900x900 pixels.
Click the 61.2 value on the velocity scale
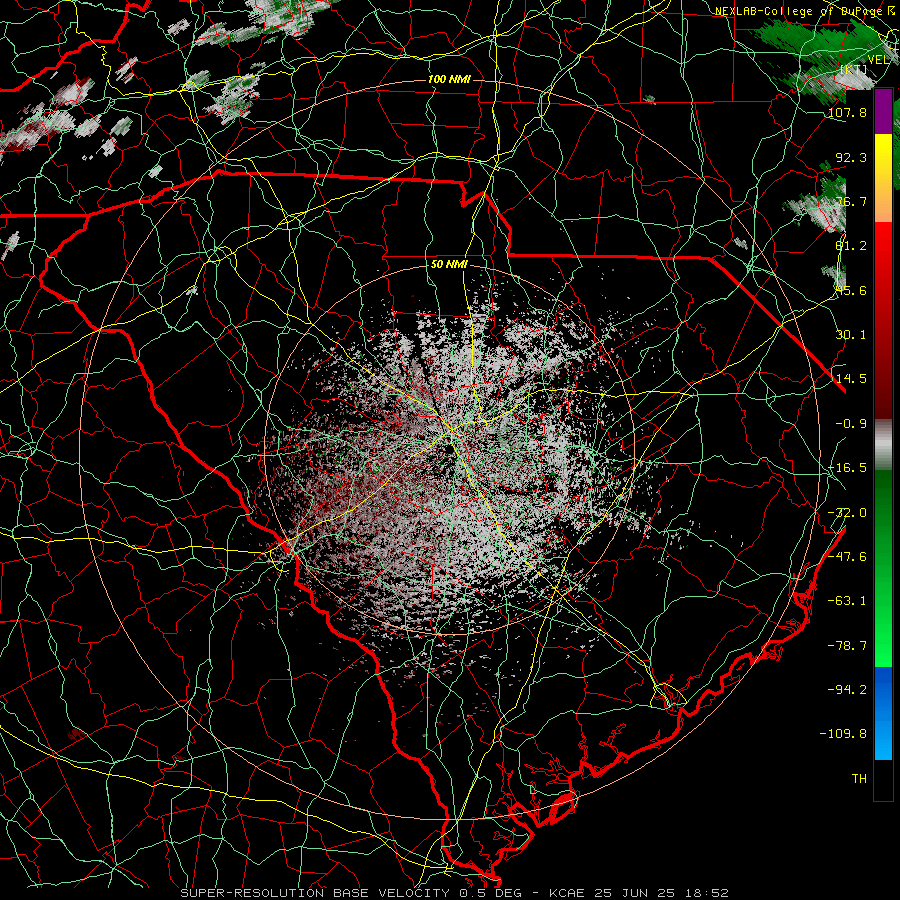tap(851, 246)
